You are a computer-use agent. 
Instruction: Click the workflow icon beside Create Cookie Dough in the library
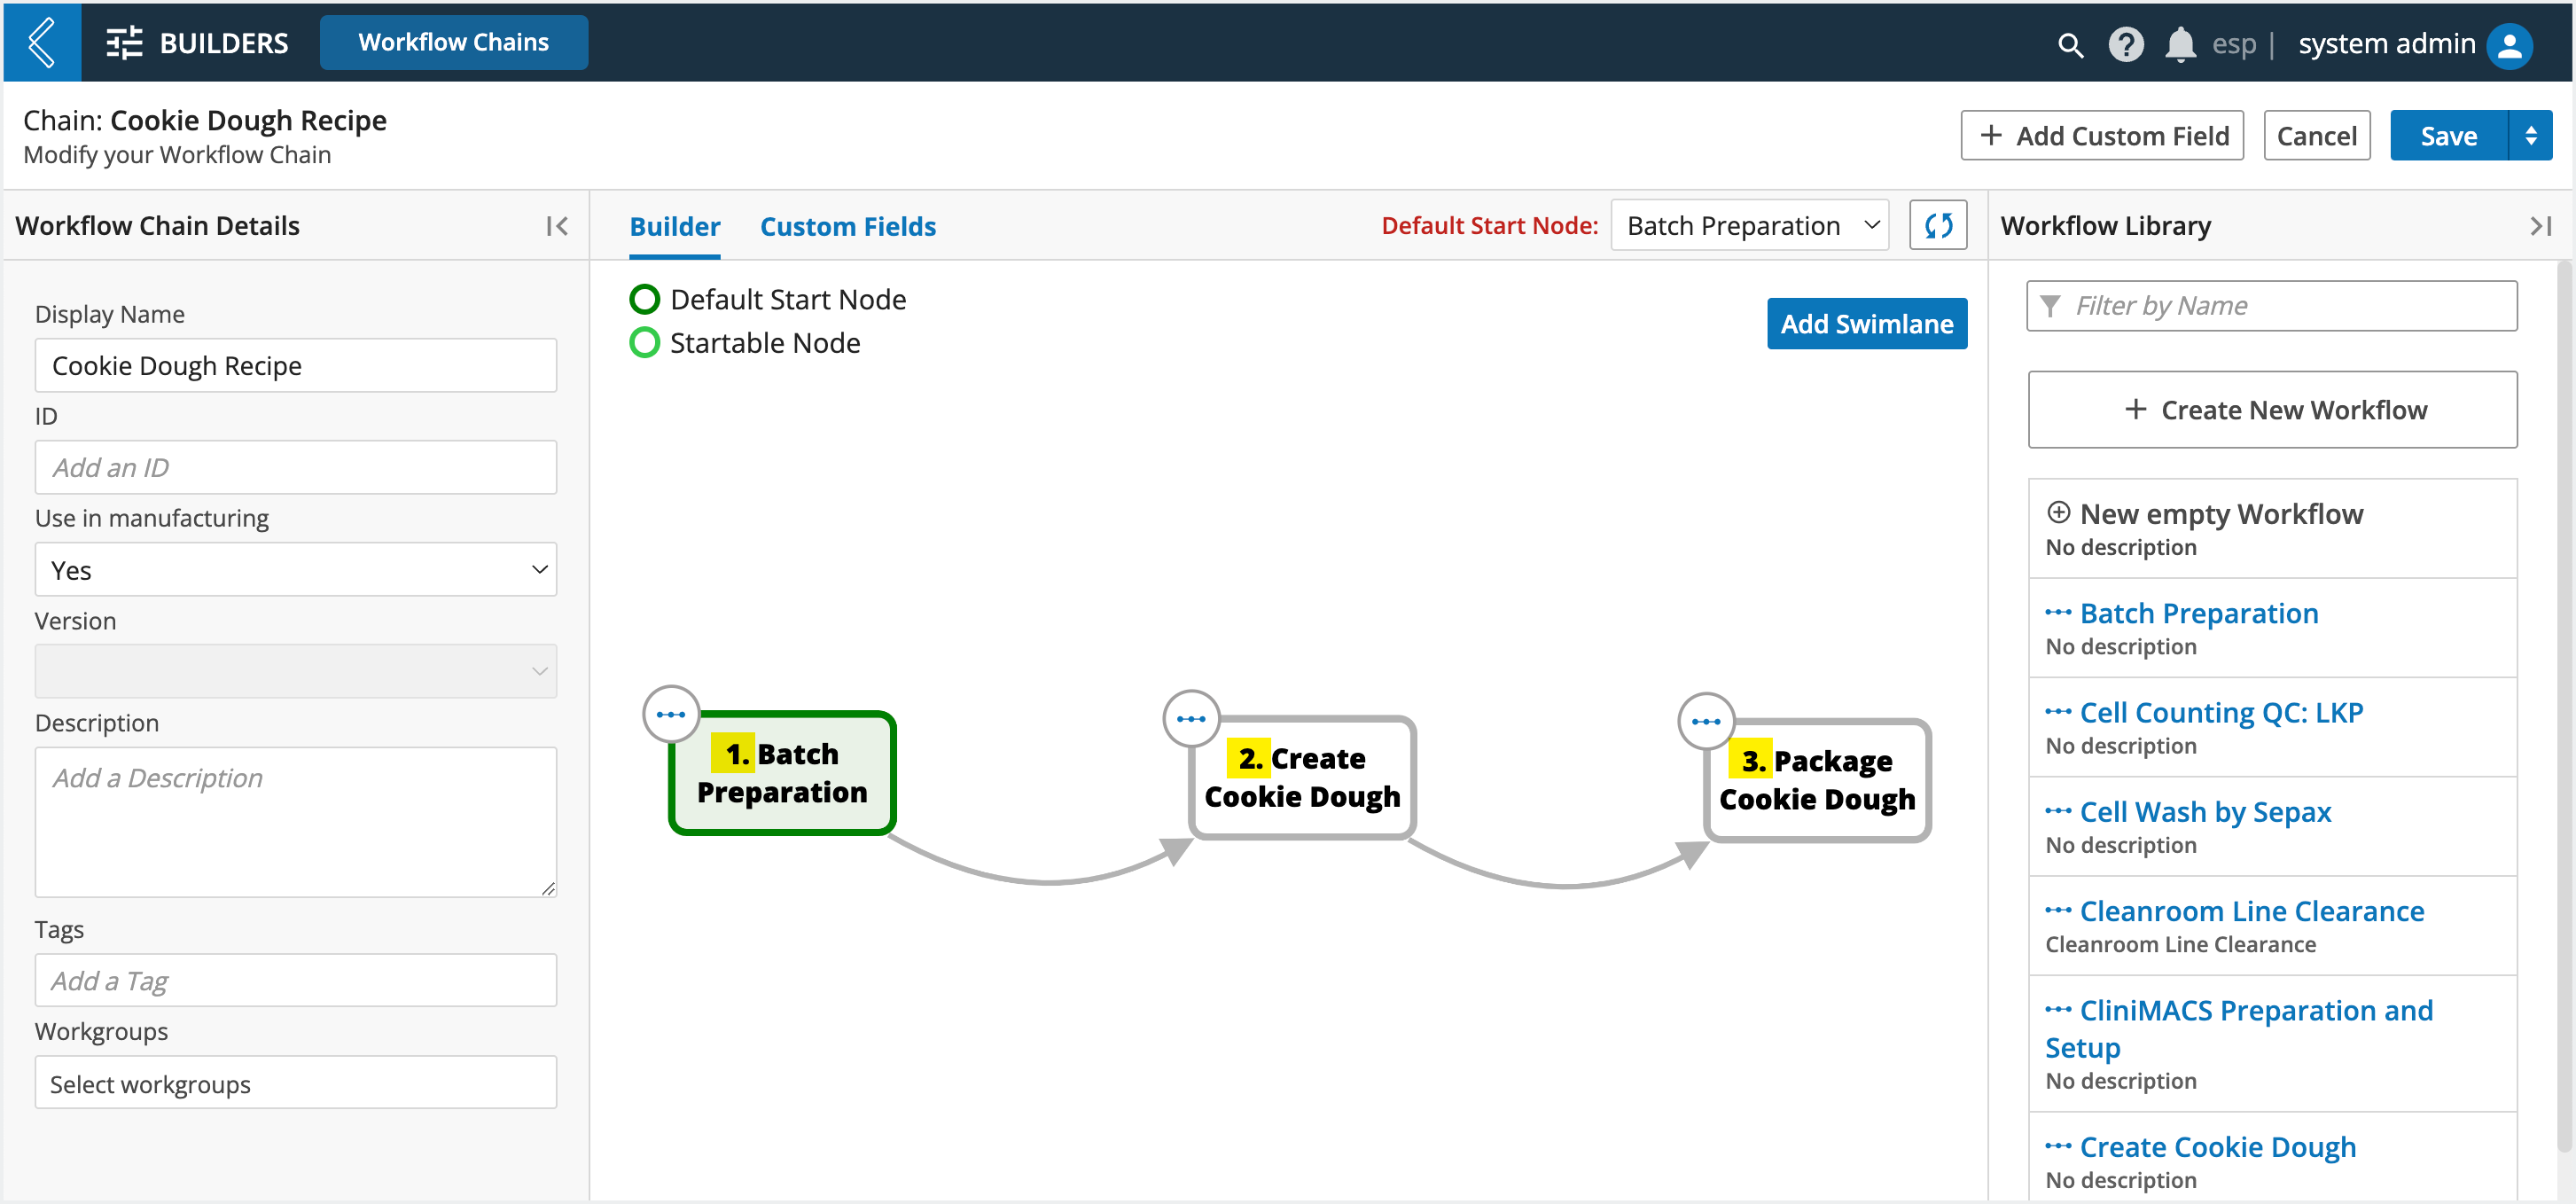coord(2058,1146)
